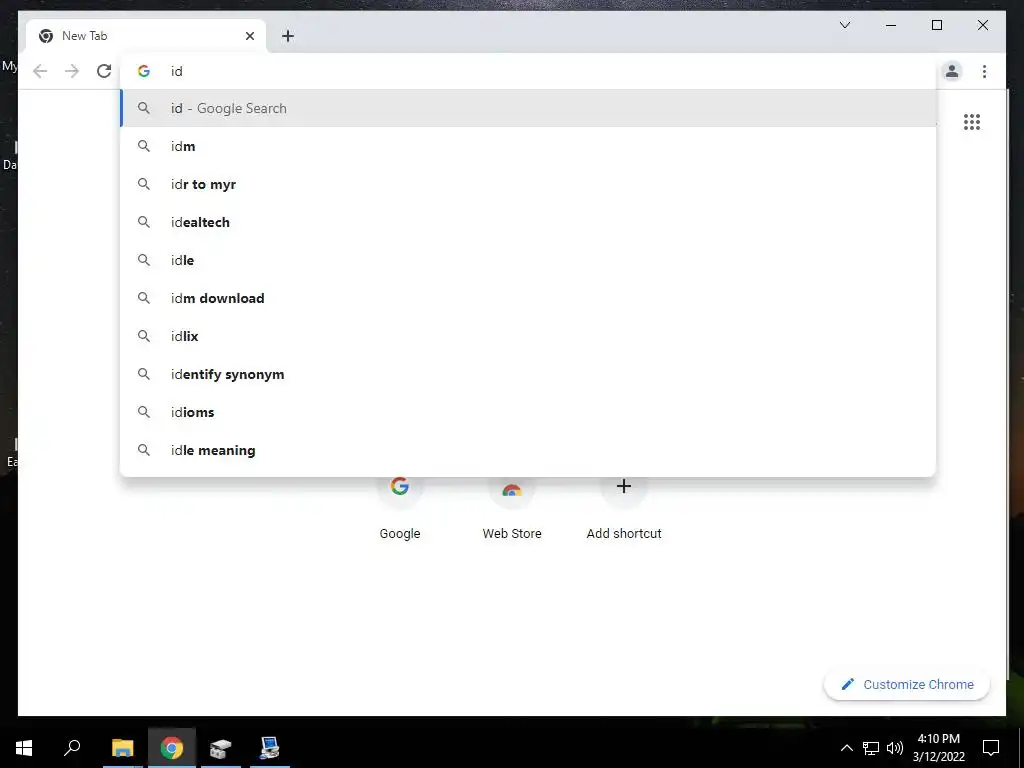The height and width of the screenshot is (768, 1024).
Task: Open Windows taskbar search
Action: point(72,748)
